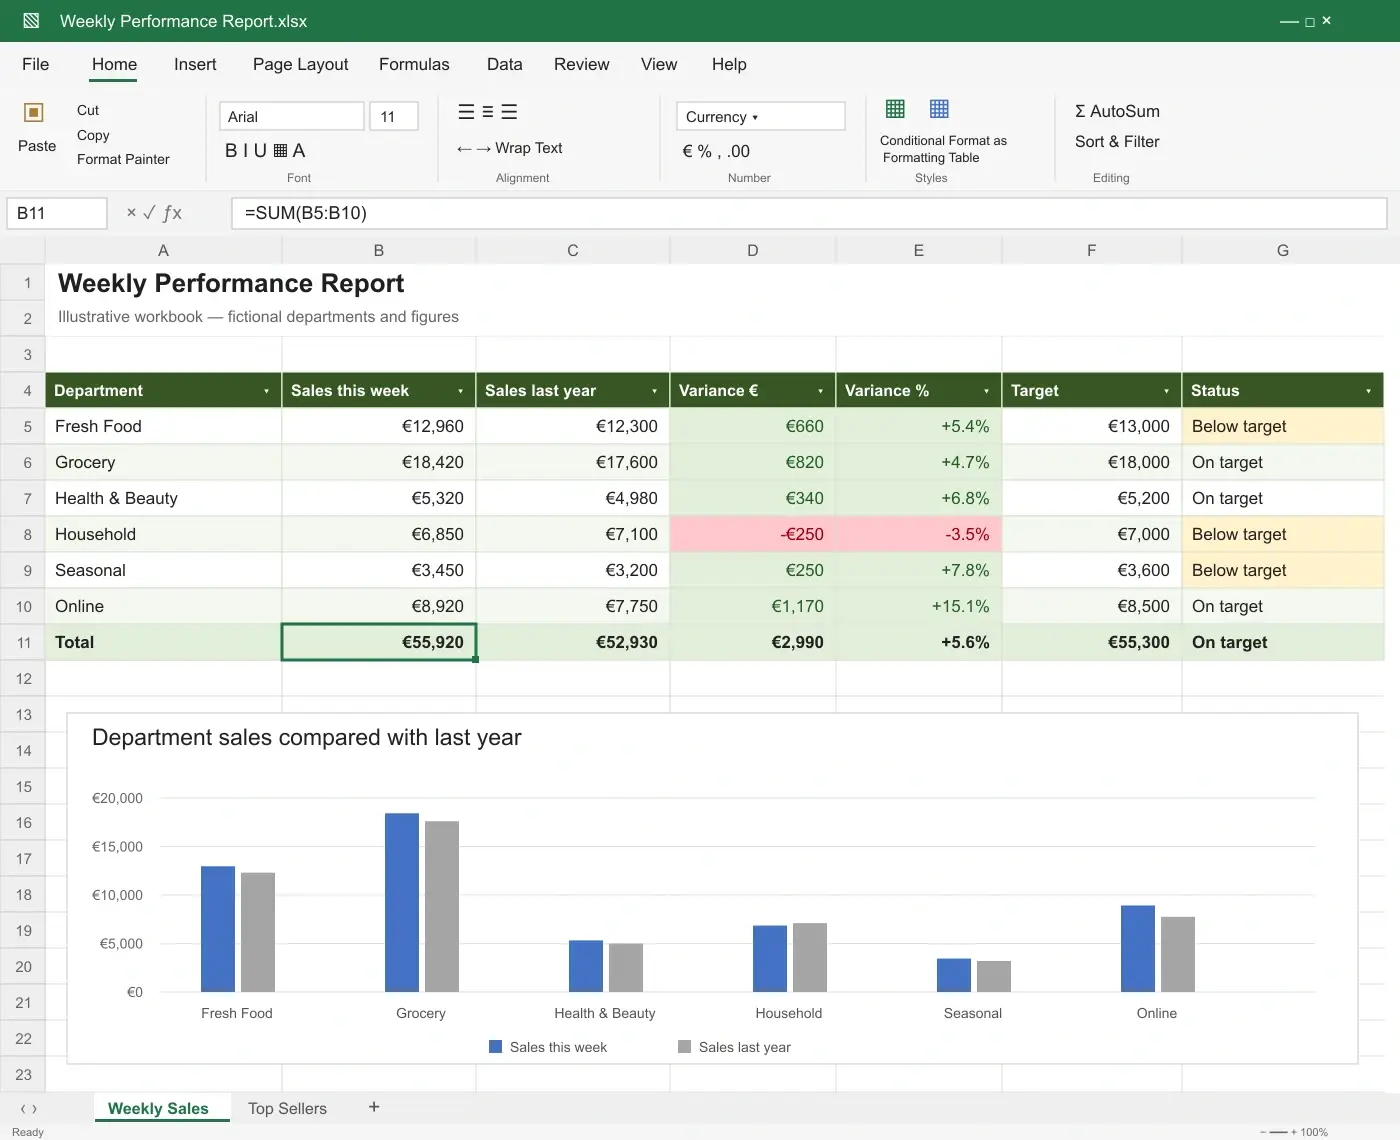The height and width of the screenshot is (1140, 1400).
Task: Activate the Format Painter
Action: coord(123,159)
